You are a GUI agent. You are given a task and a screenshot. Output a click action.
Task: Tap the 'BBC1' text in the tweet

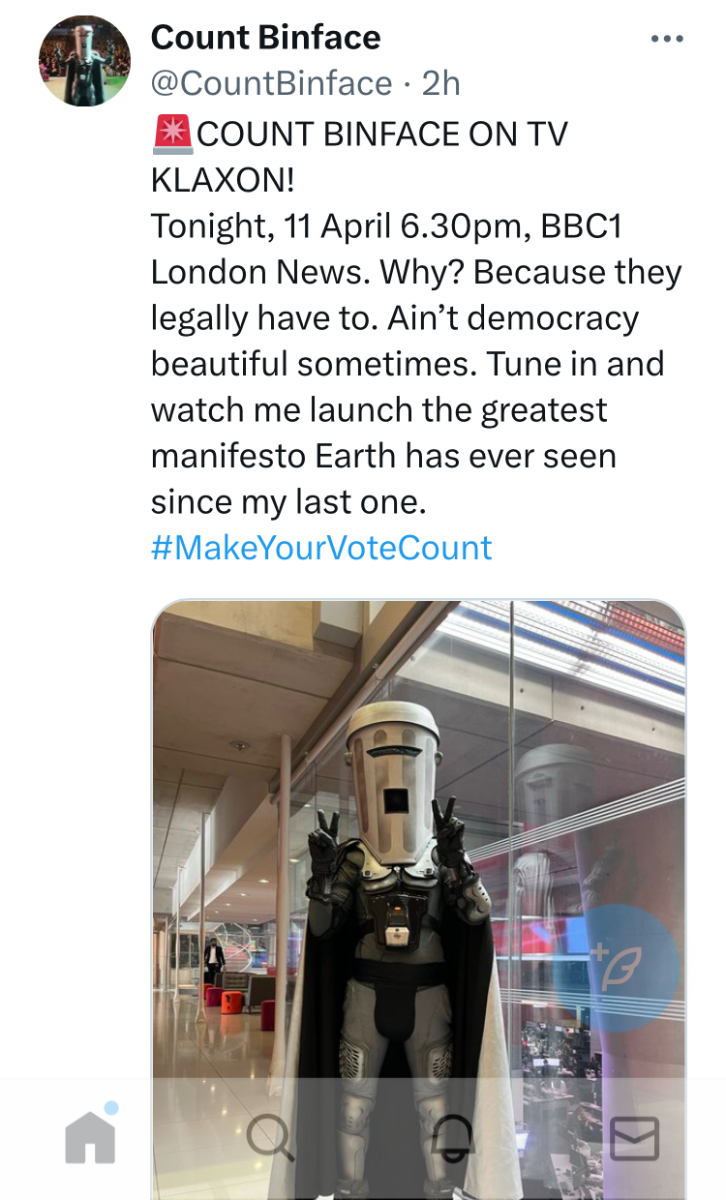(x=581, y=226)
